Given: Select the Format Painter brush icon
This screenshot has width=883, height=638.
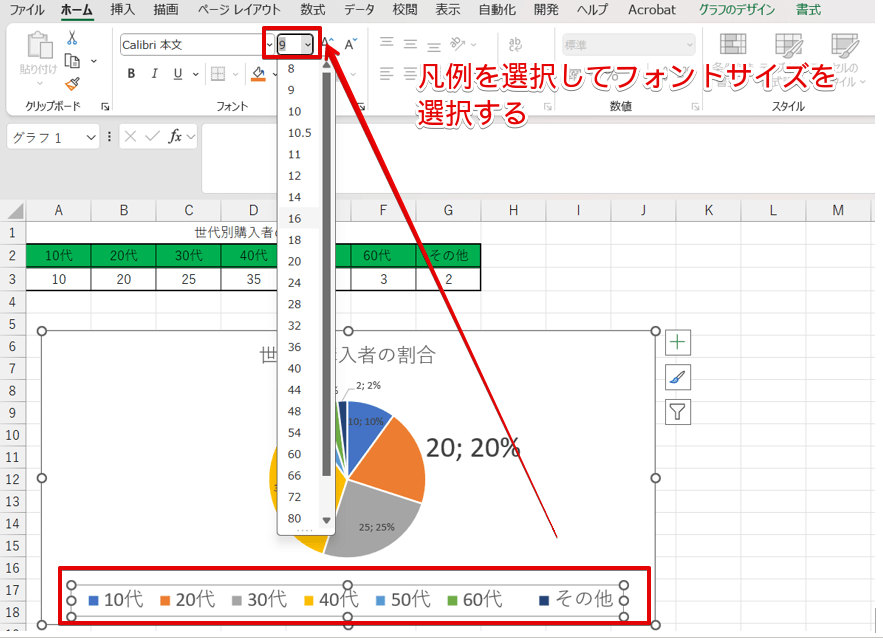Looking at the screenshot, I should (72, 84).
